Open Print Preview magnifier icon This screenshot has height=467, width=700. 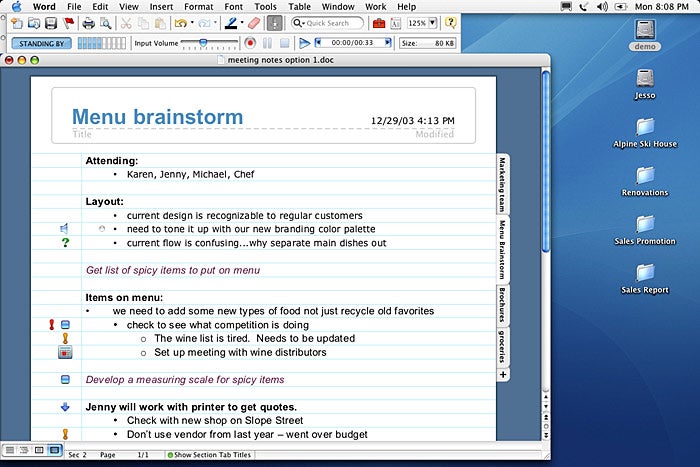(105, 23)
